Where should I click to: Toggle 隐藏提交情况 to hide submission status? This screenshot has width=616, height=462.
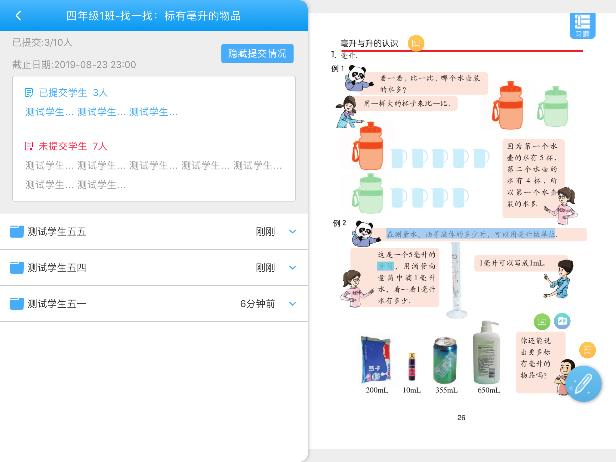(257, 54)
